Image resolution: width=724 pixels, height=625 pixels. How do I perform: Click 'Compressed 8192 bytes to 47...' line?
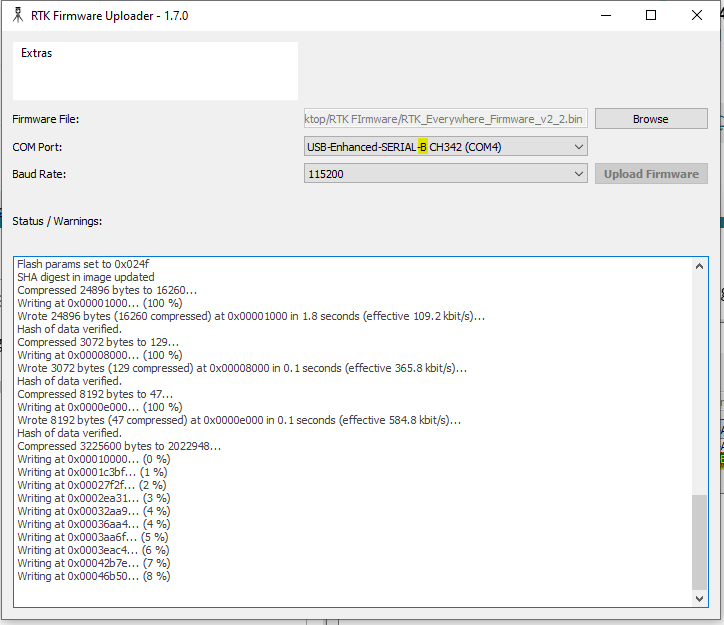tap(95, 394)
